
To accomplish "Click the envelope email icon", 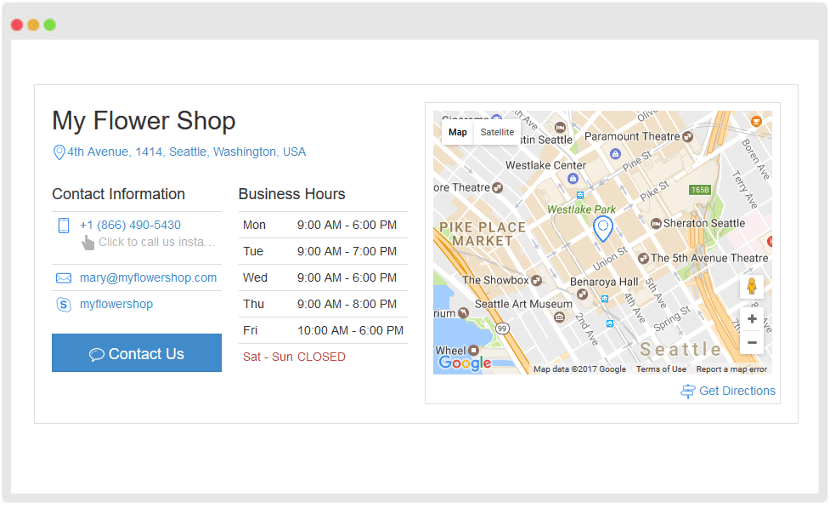I will [64, 278].
